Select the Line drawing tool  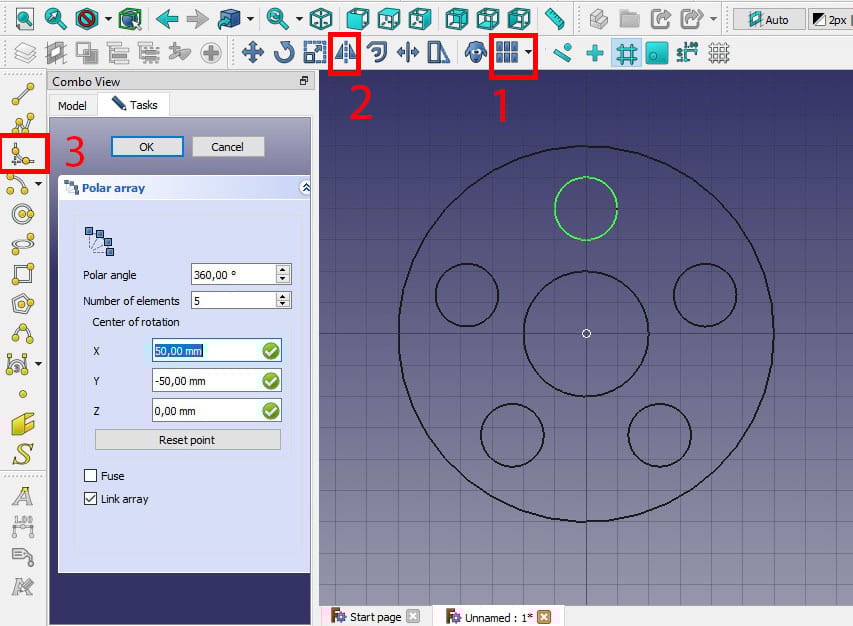pos(23,94)
